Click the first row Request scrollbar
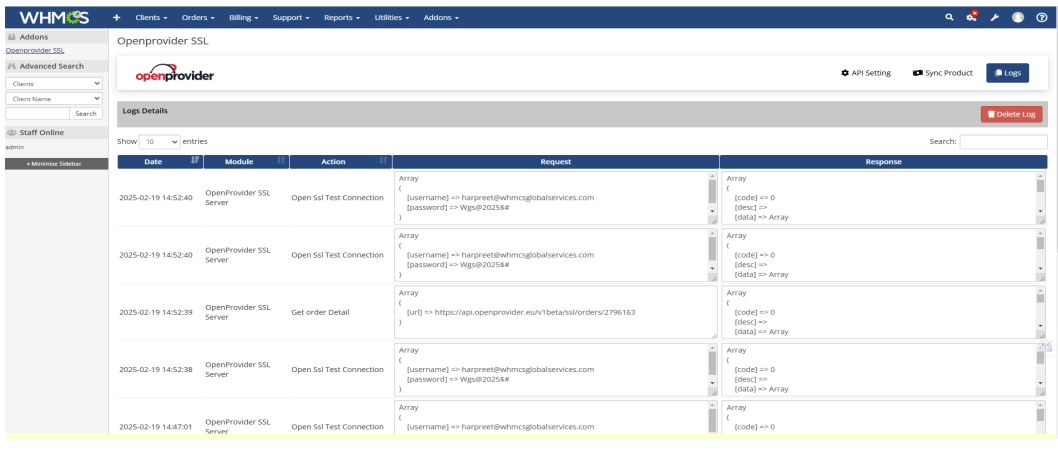1058x466 pixels. tap(712, 194)
